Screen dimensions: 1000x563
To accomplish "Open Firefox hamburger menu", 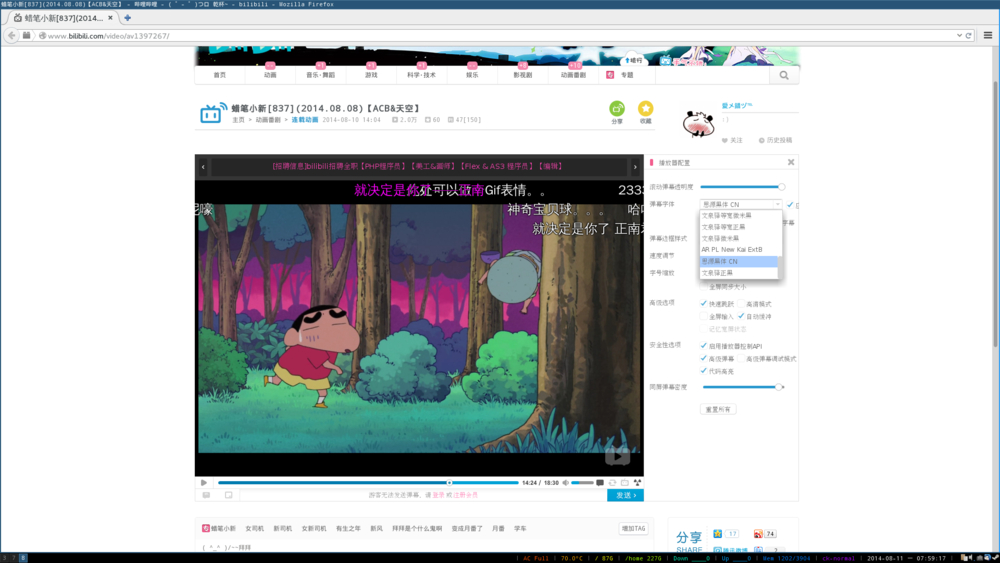I will coord(988,36).
